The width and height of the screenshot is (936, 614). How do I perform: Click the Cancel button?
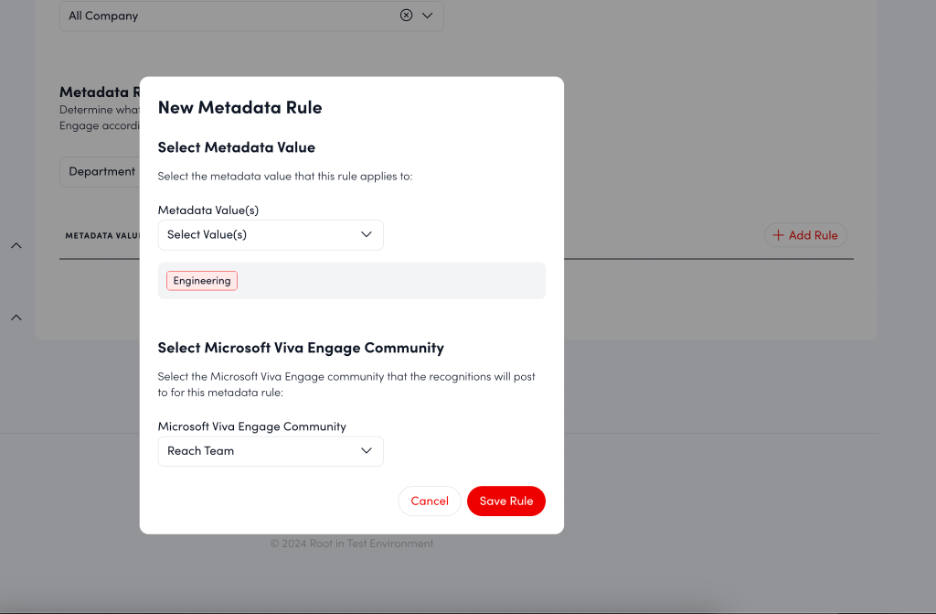click(x=429, y=501)
